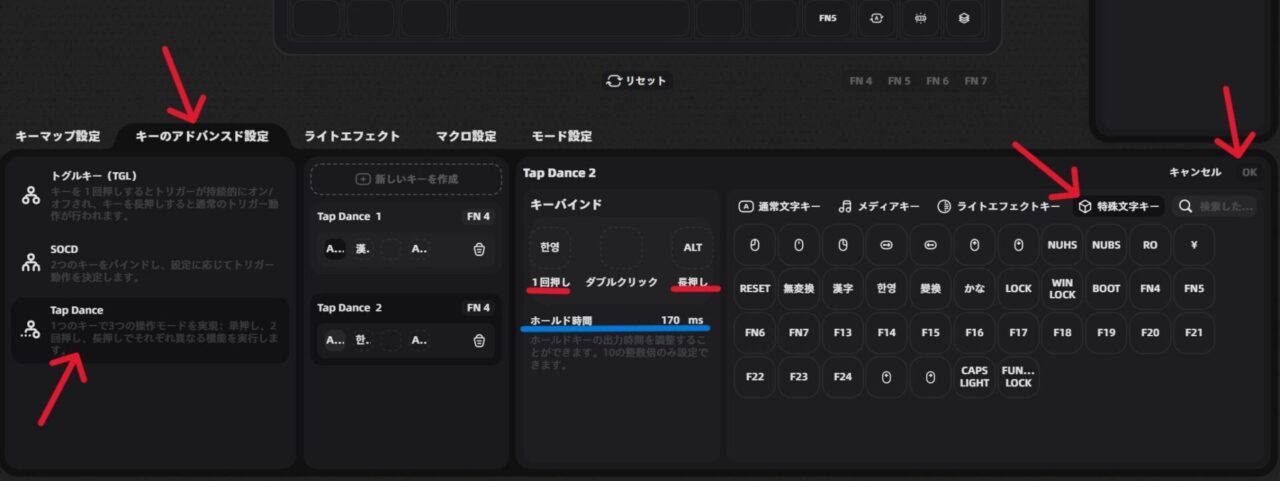Pick the CAPS LIGHT key
1280x481 pixels.
[975, 377]
